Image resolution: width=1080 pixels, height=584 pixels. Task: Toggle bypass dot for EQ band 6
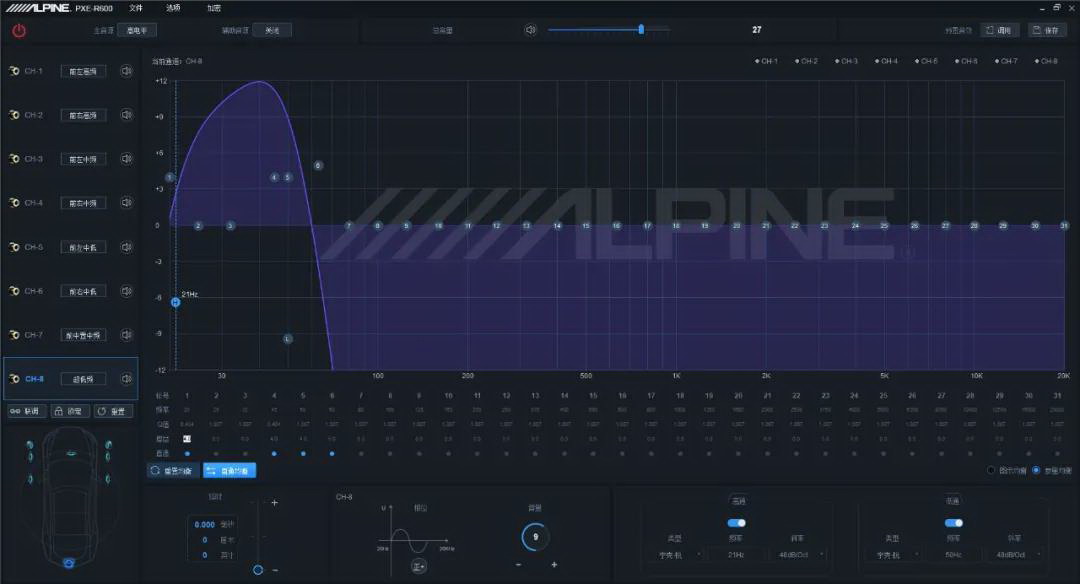[x=332, y=454]
